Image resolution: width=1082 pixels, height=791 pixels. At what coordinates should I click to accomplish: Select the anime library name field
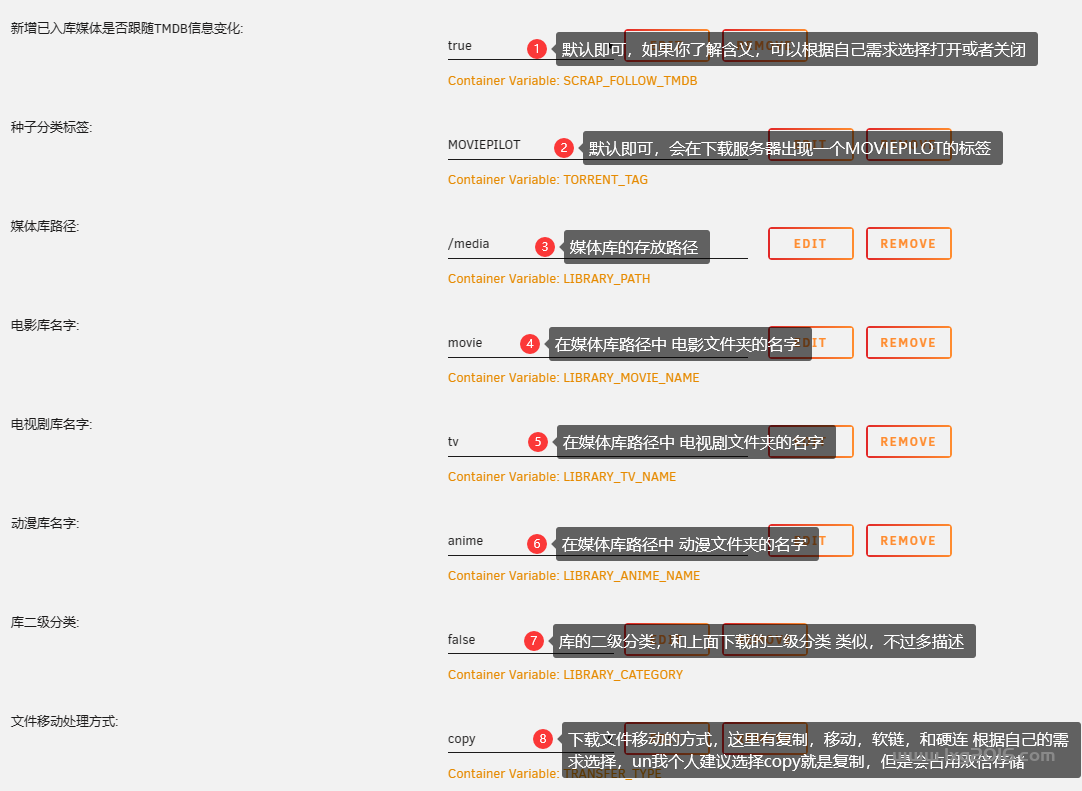click(x=598, y=541)
